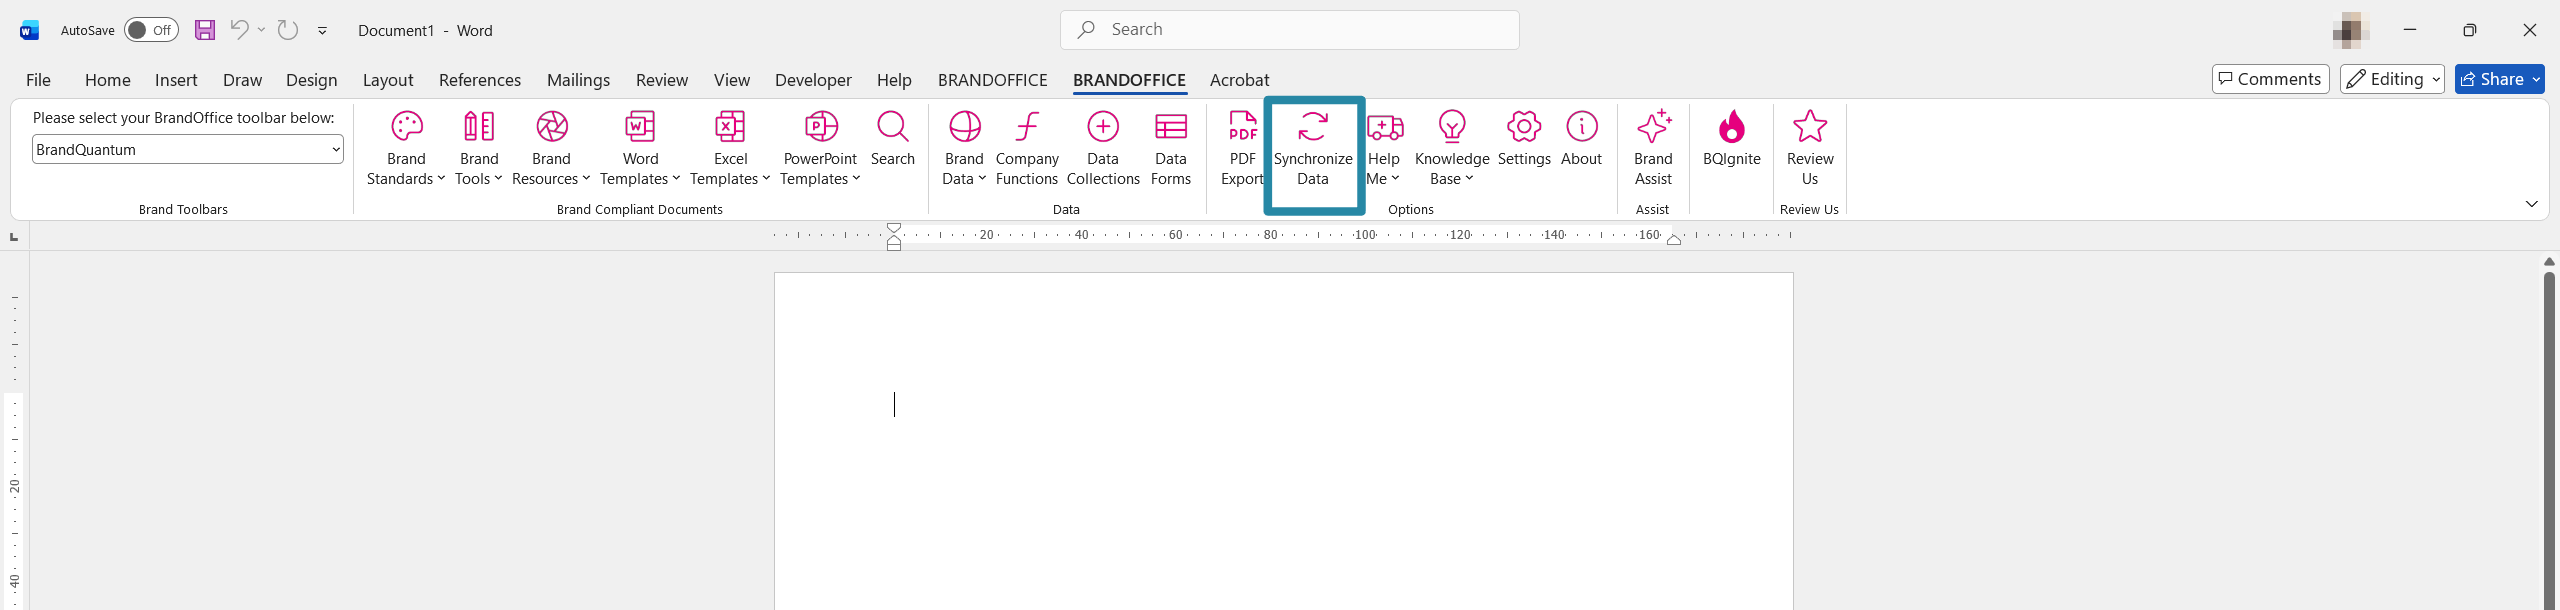The width and height of the screenshot is (2560, 610).
Task: Open the References tab
Action: [x=480, y=80]
